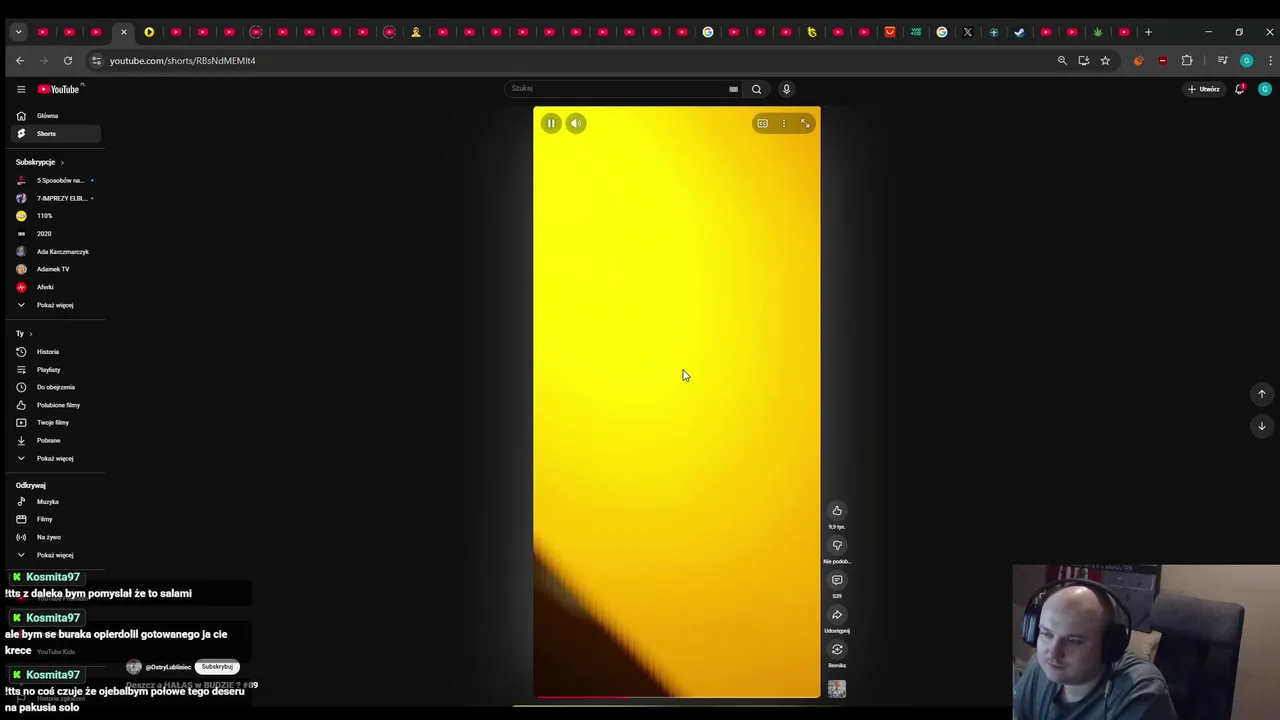Dislike the Short with thumbs down
This screenshot has height=720, width=1280.
point(837,546)
